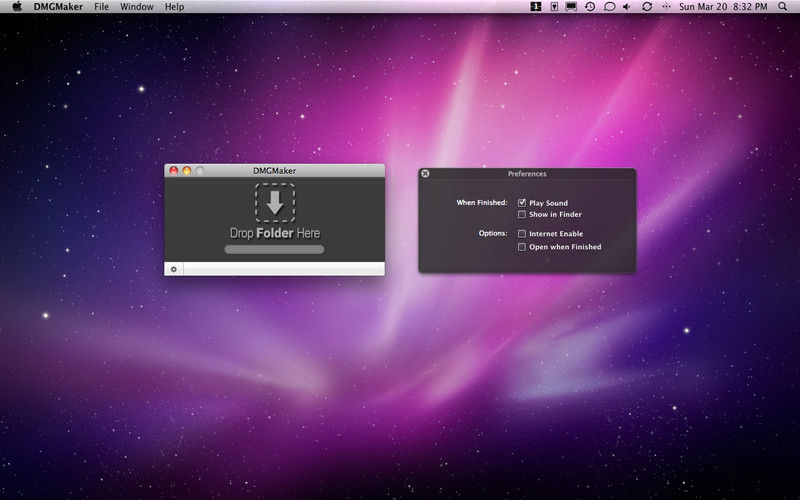Click the dashed drop-arrow folder icon
Viewport: 800px width, 500px height.
coord(275,203)
